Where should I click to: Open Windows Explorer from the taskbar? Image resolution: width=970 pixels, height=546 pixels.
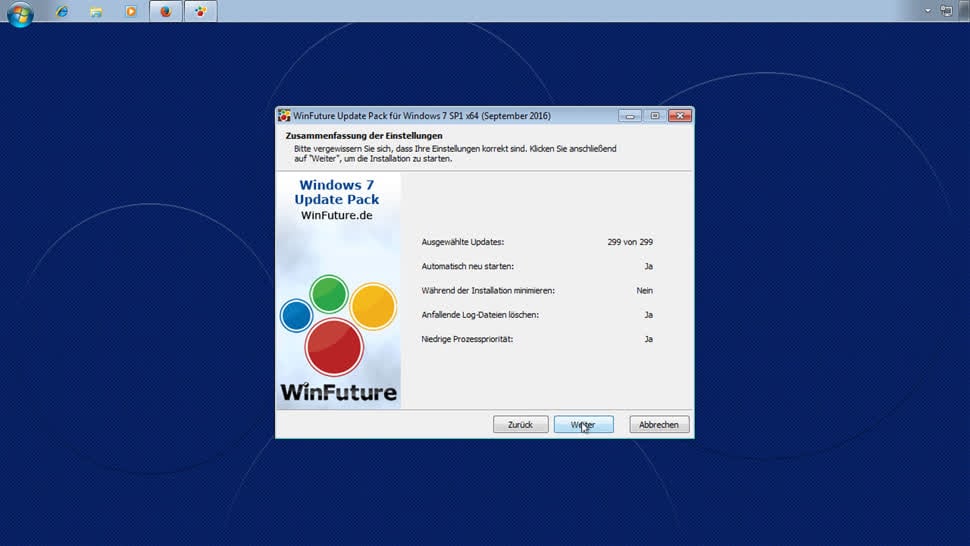96,11
